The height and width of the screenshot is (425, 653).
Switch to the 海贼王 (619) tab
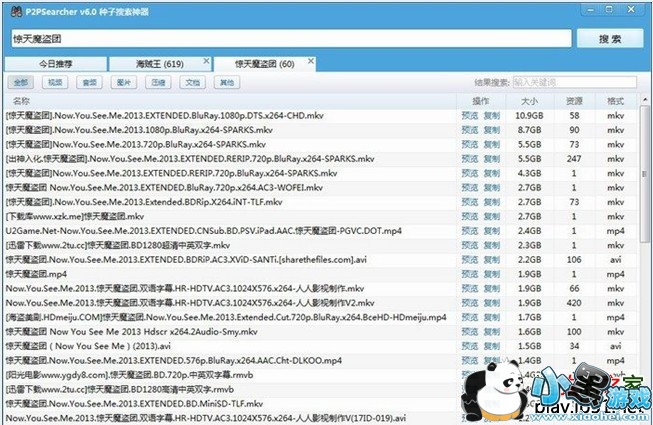[x=160, y=64]
